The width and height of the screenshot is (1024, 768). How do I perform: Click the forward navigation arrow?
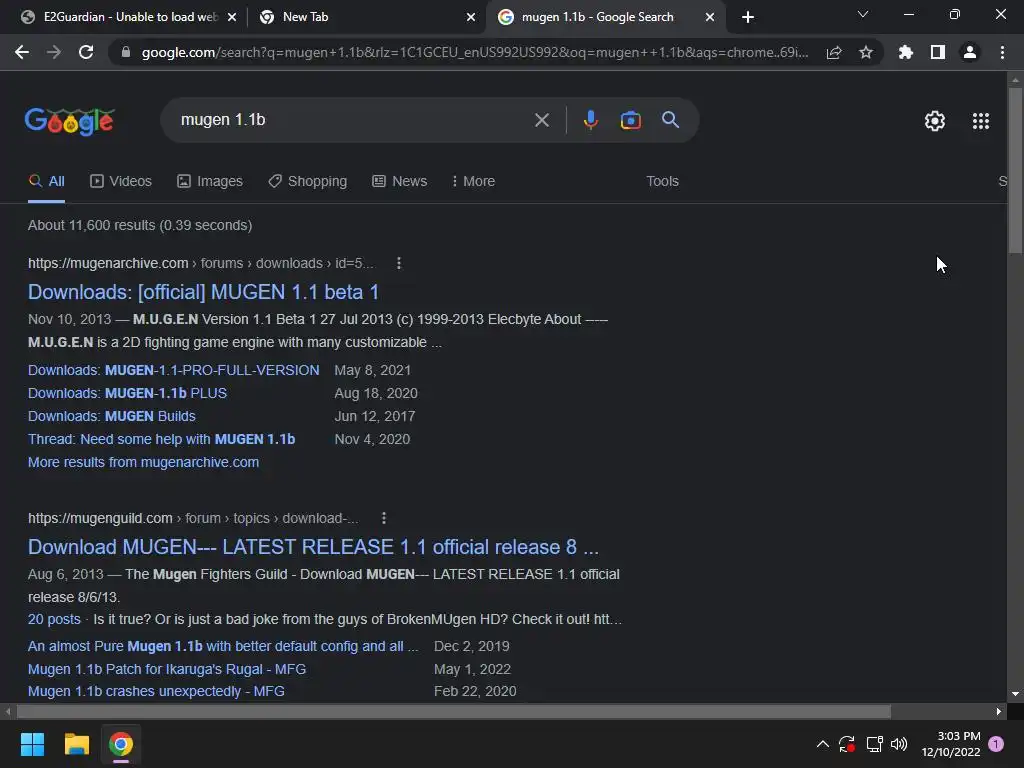pos(54,52)
